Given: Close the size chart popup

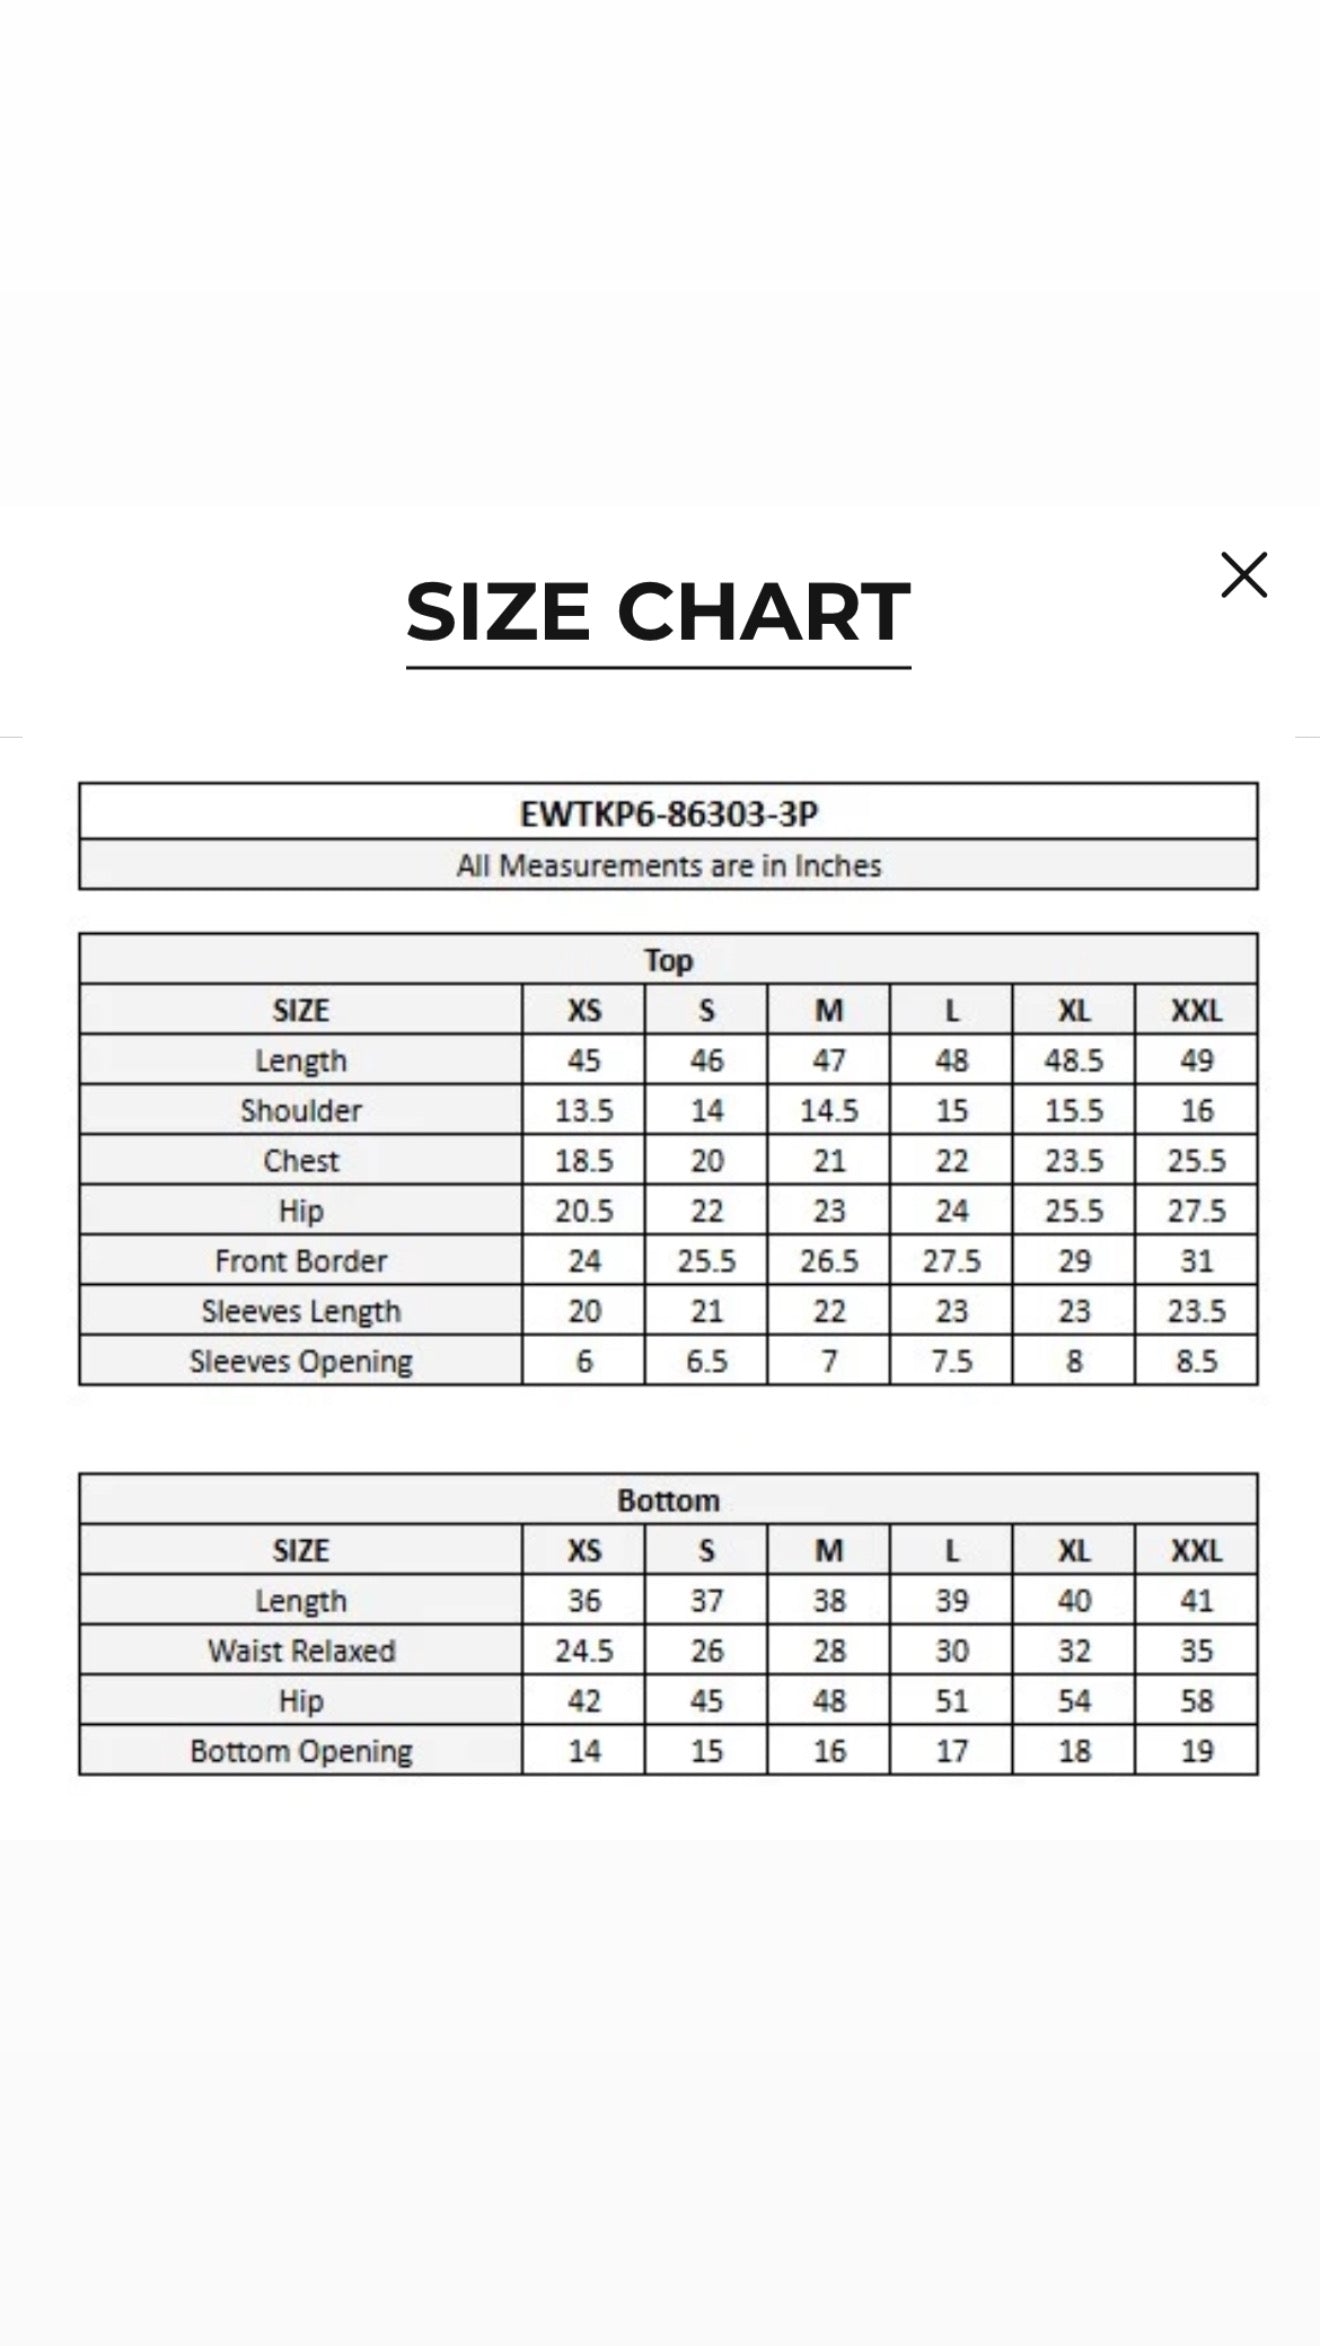Looking at the screenshot, I should tap(1244, 575).
